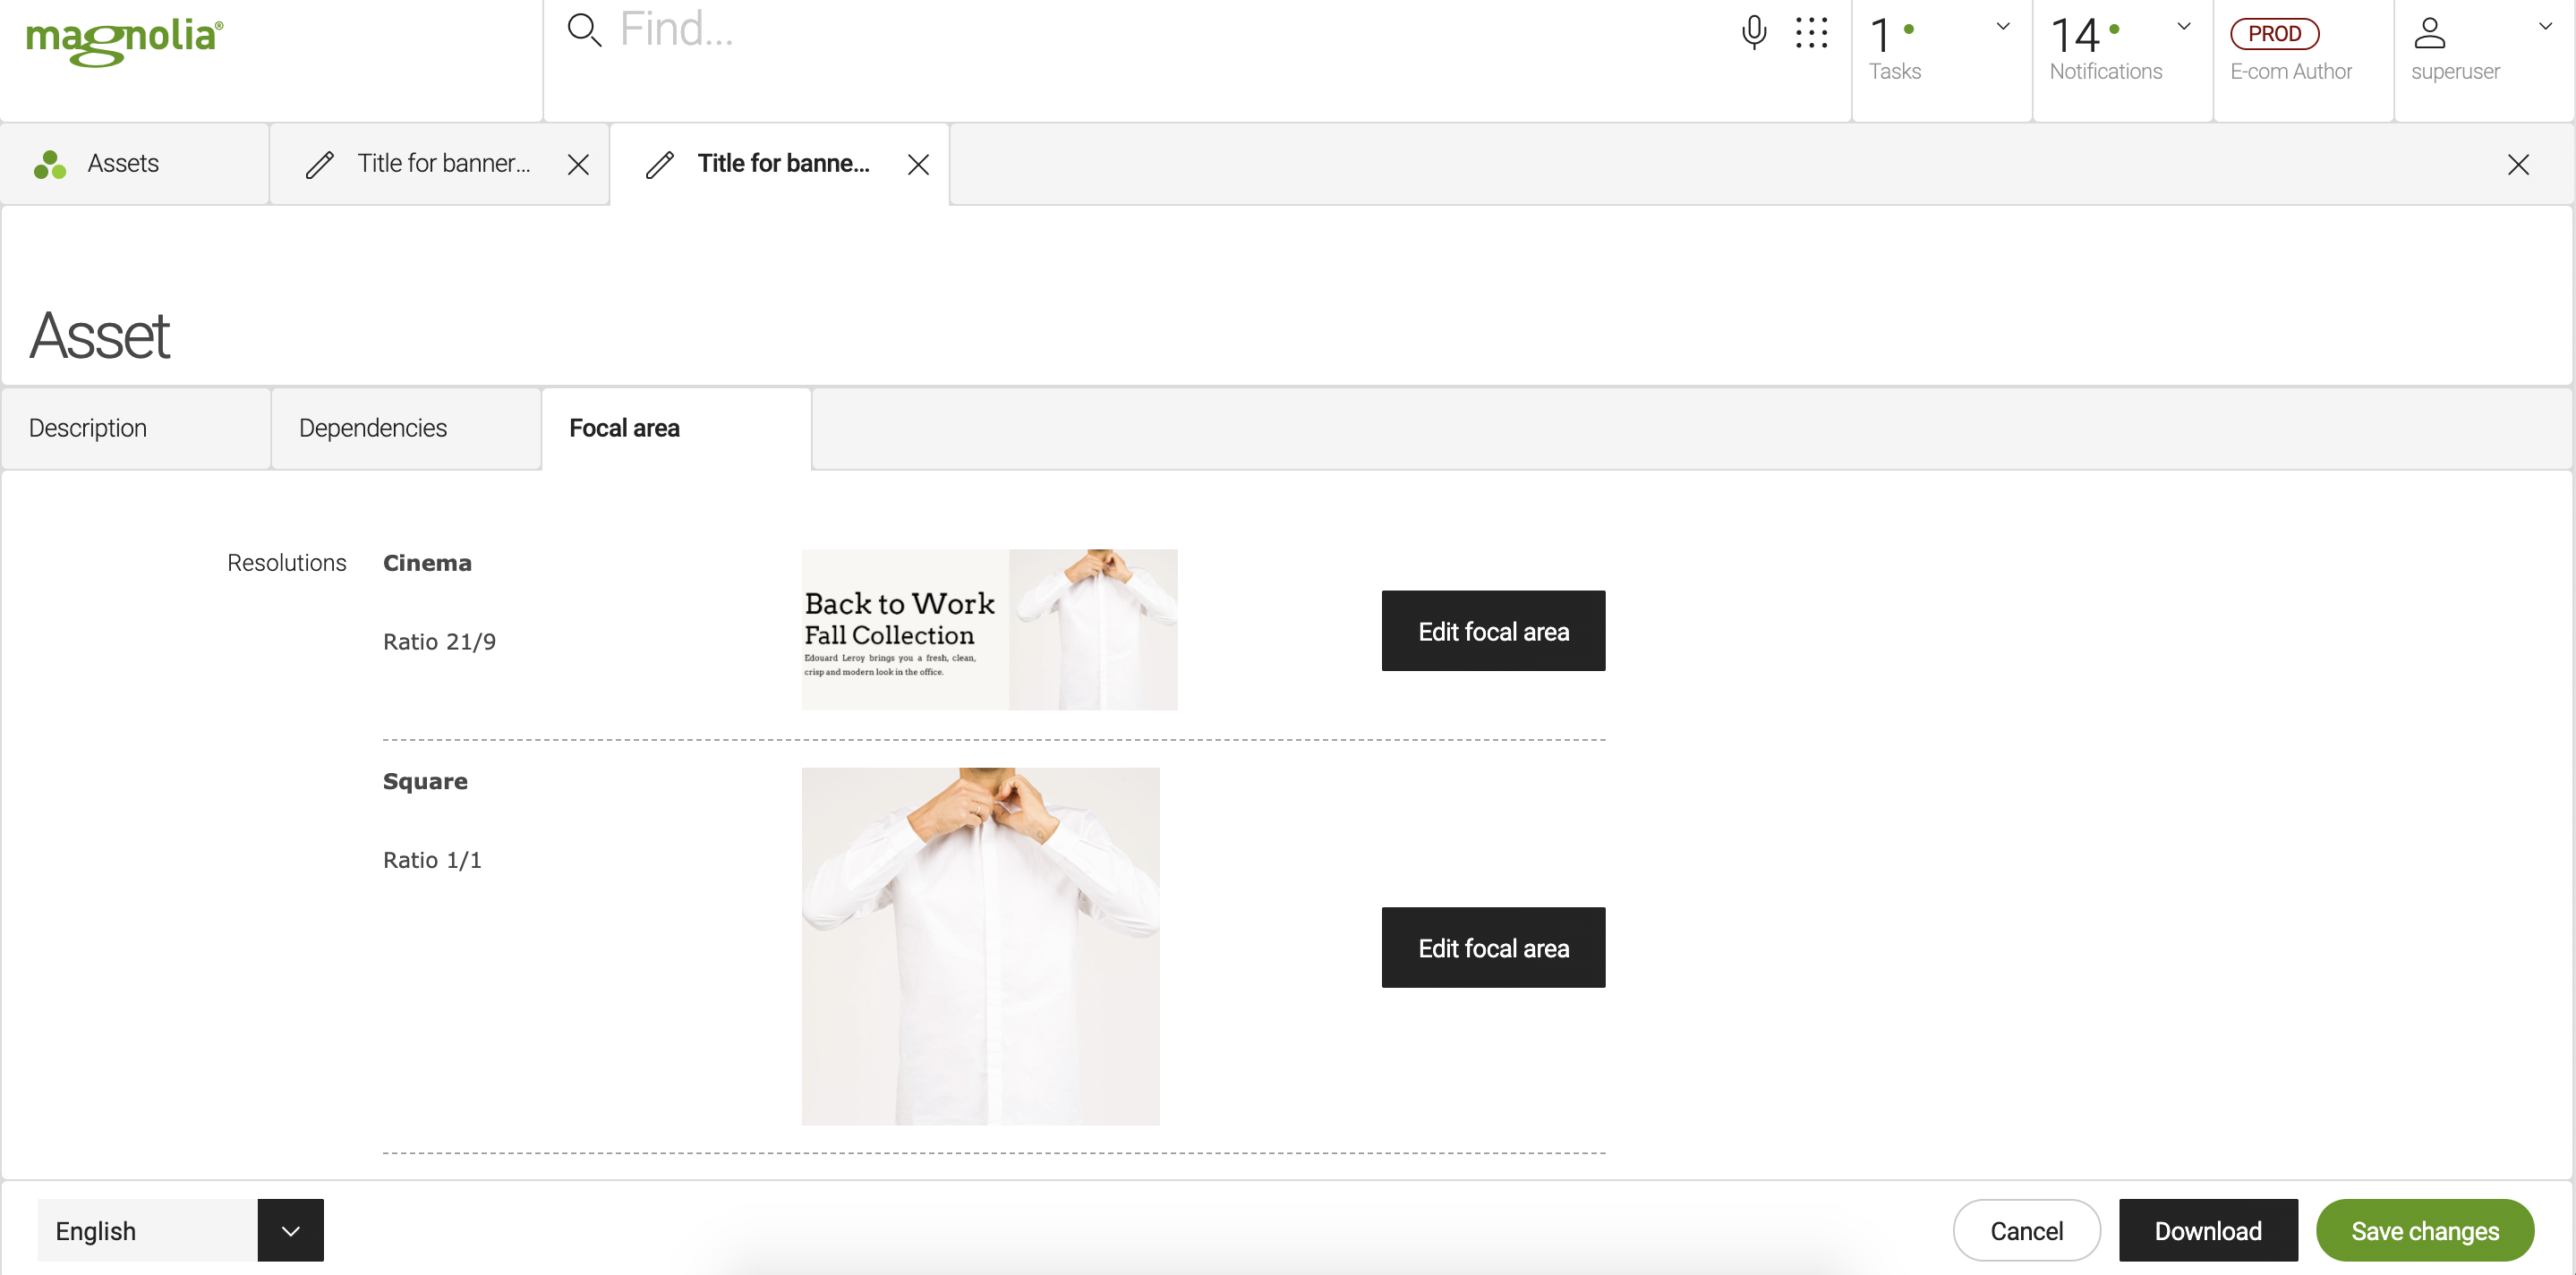Click the Magnolia logo
Image resolution: width=2576 pixels, height=1275 pixels.
pos(124,40)
